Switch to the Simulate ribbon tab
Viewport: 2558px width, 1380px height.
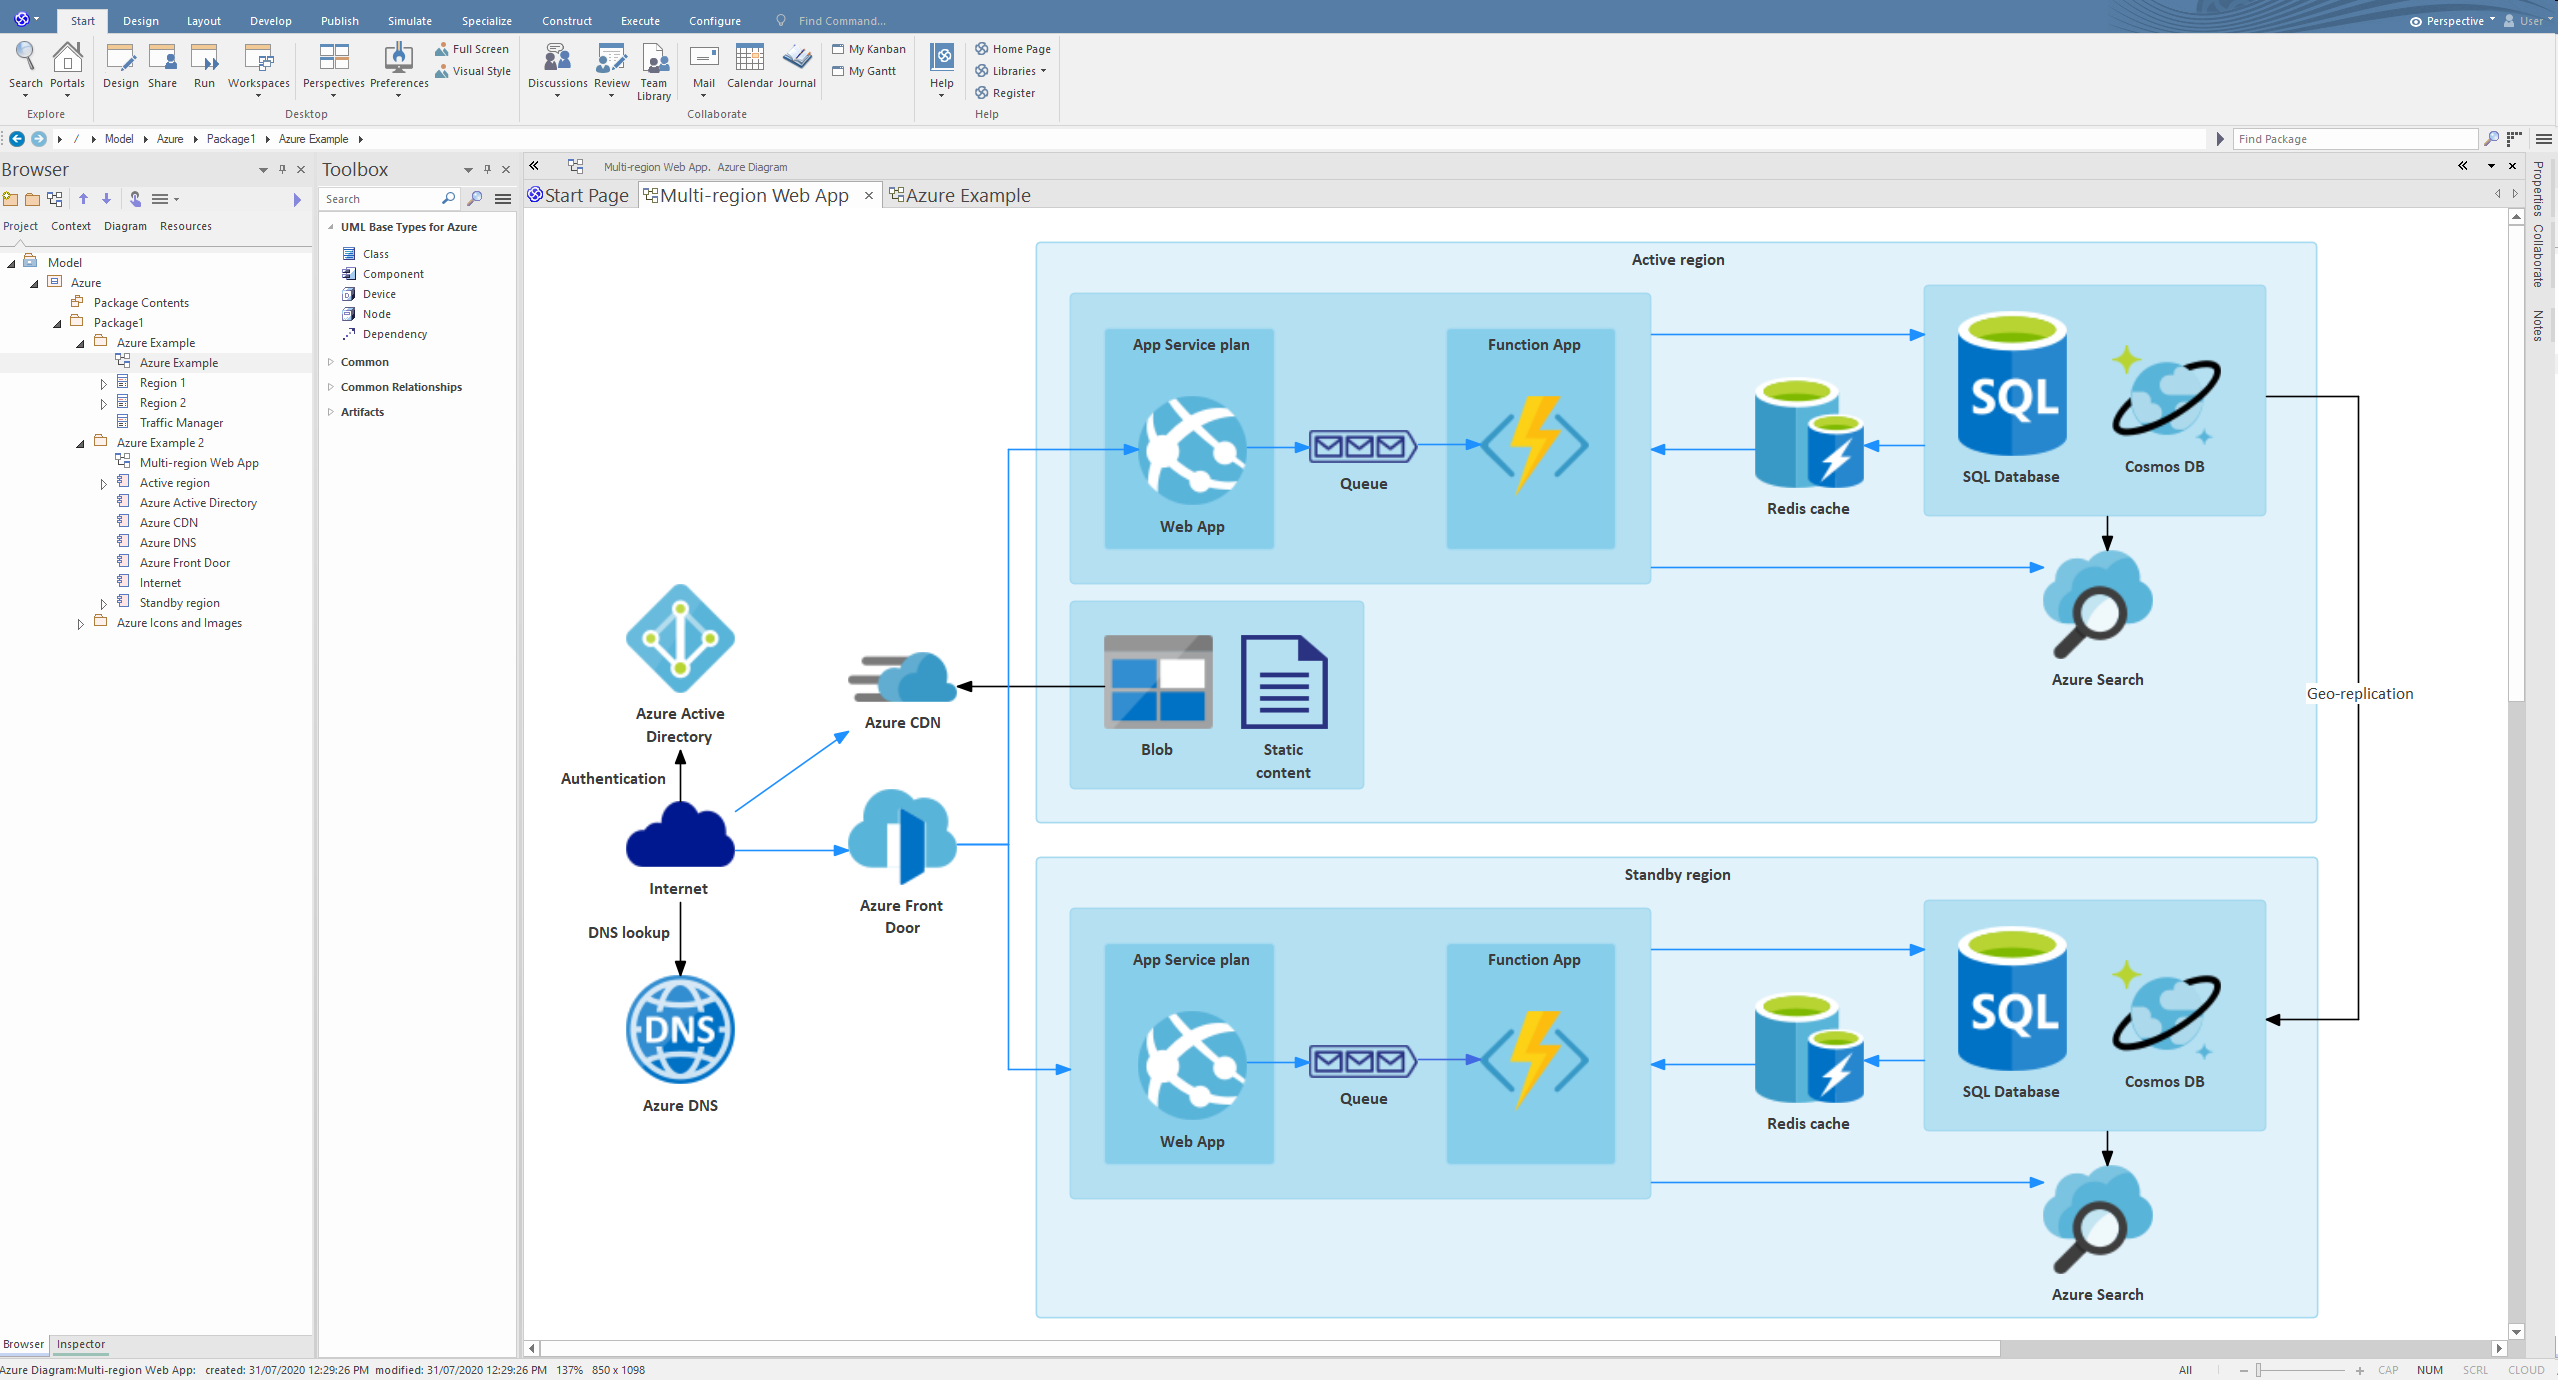(x=410, y=21)
